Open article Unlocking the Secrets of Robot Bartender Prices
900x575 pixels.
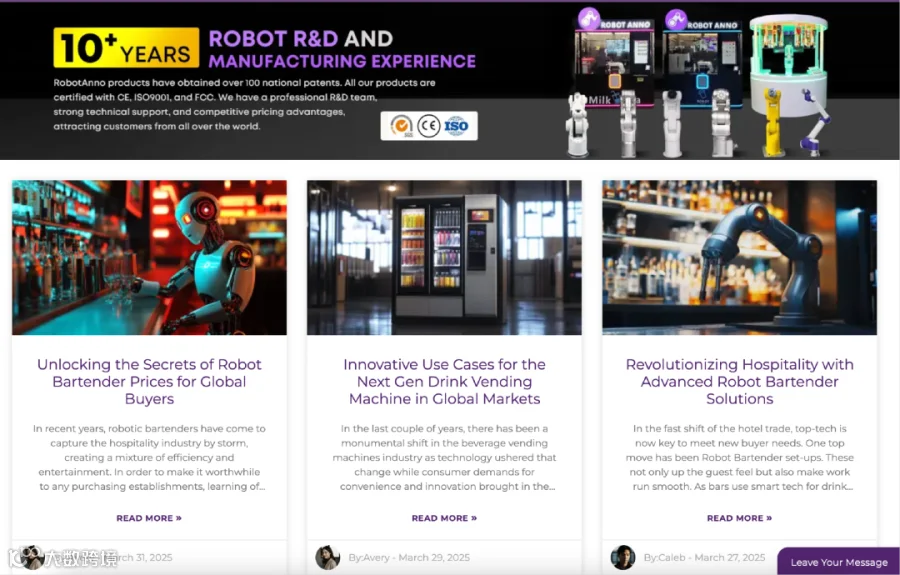point(149,382)
